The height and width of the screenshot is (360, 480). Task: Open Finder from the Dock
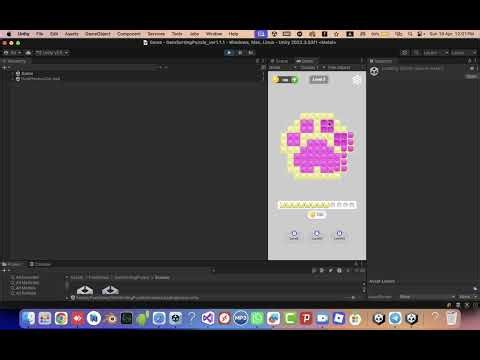pyautogui.click(x=29, y=318)
